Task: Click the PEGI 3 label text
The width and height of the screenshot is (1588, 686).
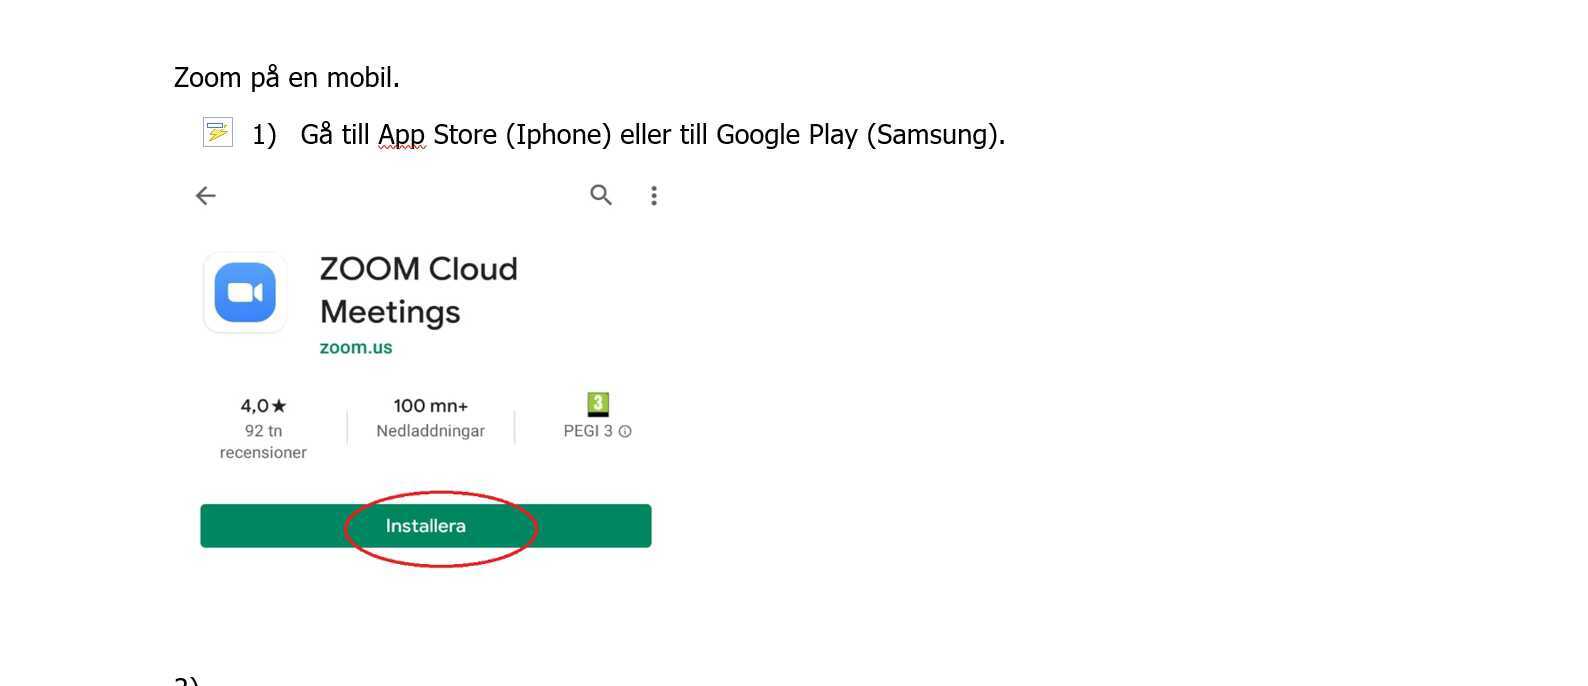Action: click(588, 431)
